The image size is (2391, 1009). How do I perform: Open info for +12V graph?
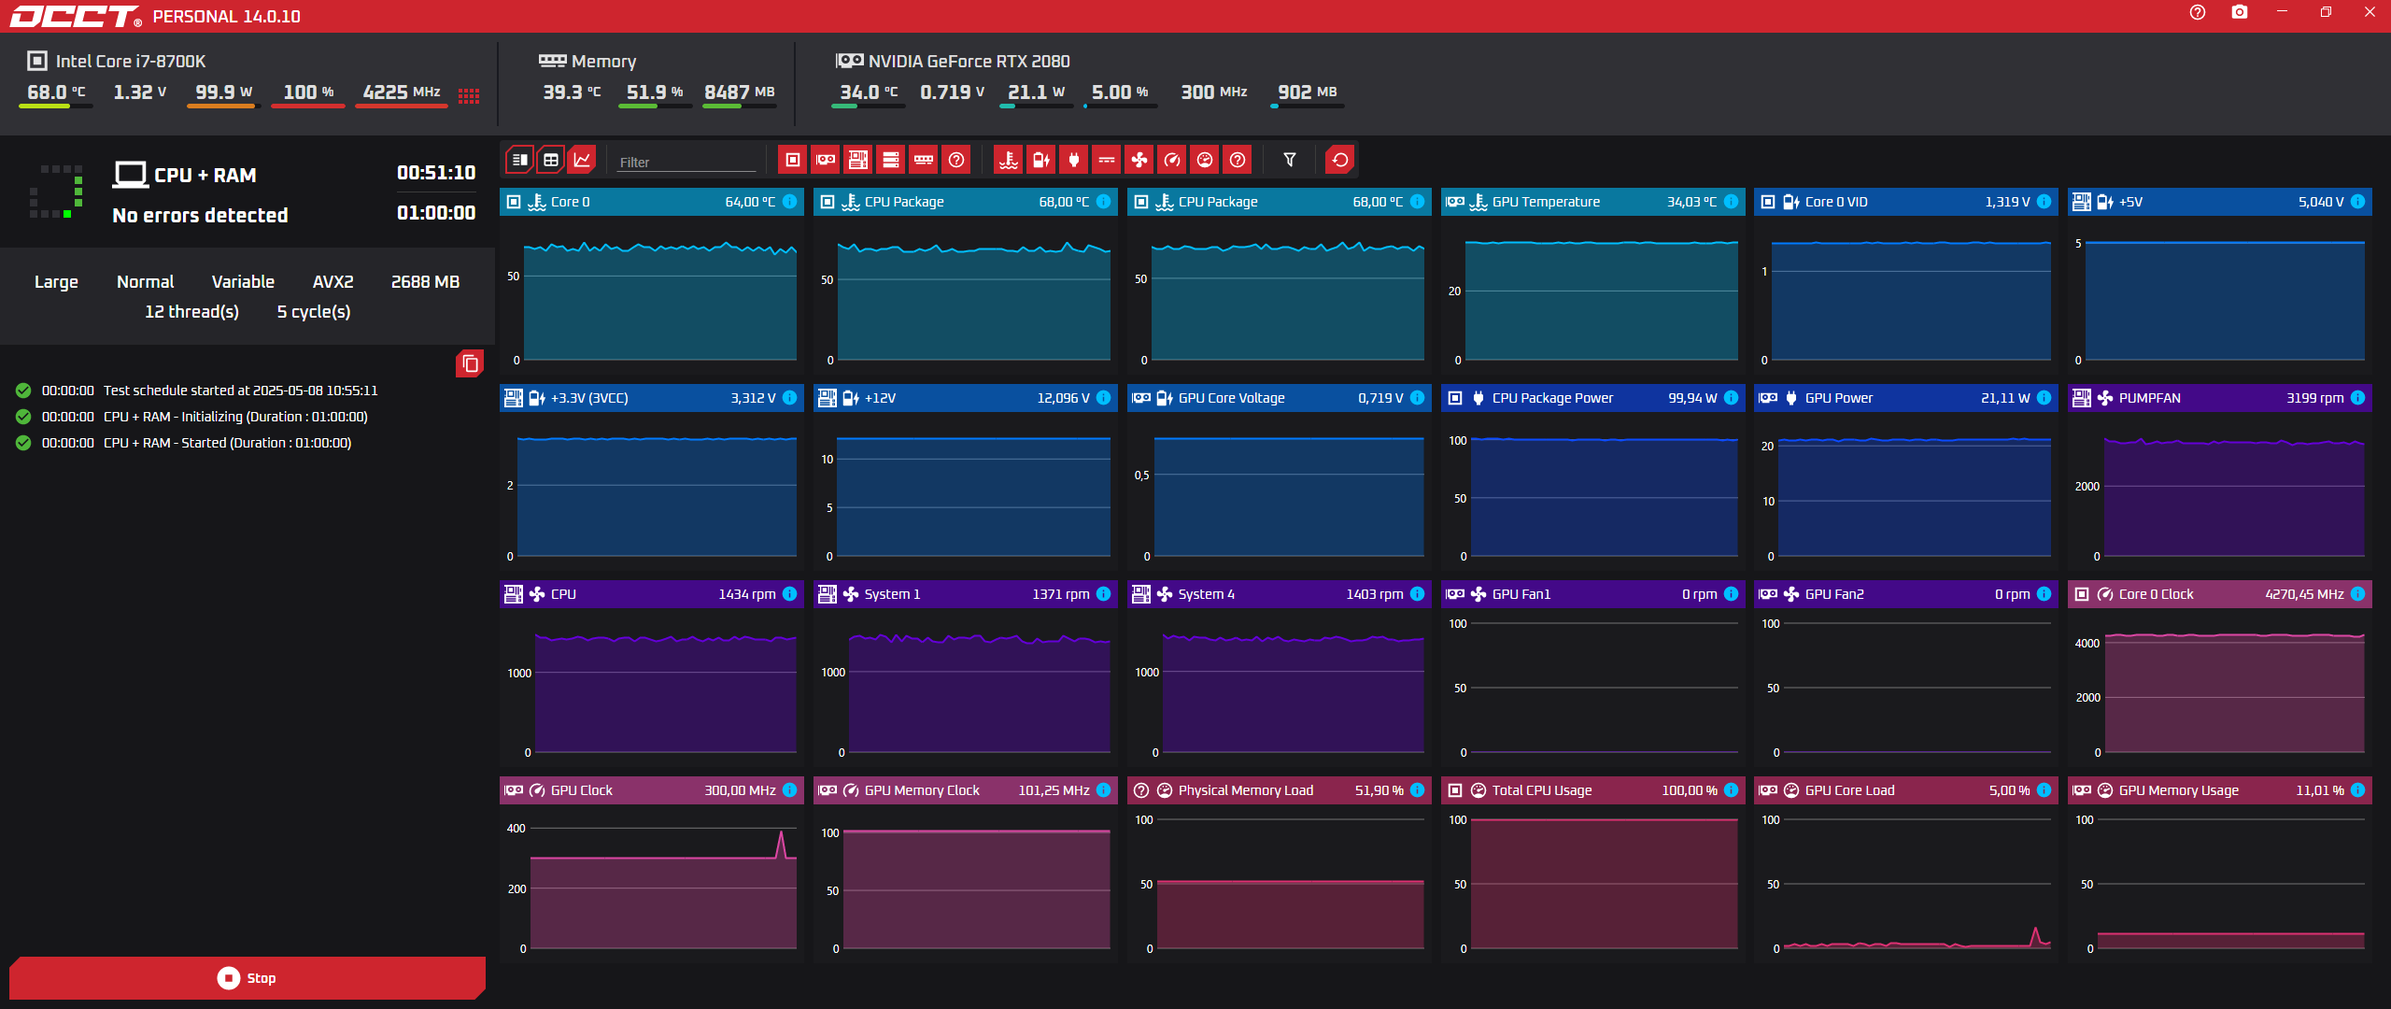coord(1103,398)
